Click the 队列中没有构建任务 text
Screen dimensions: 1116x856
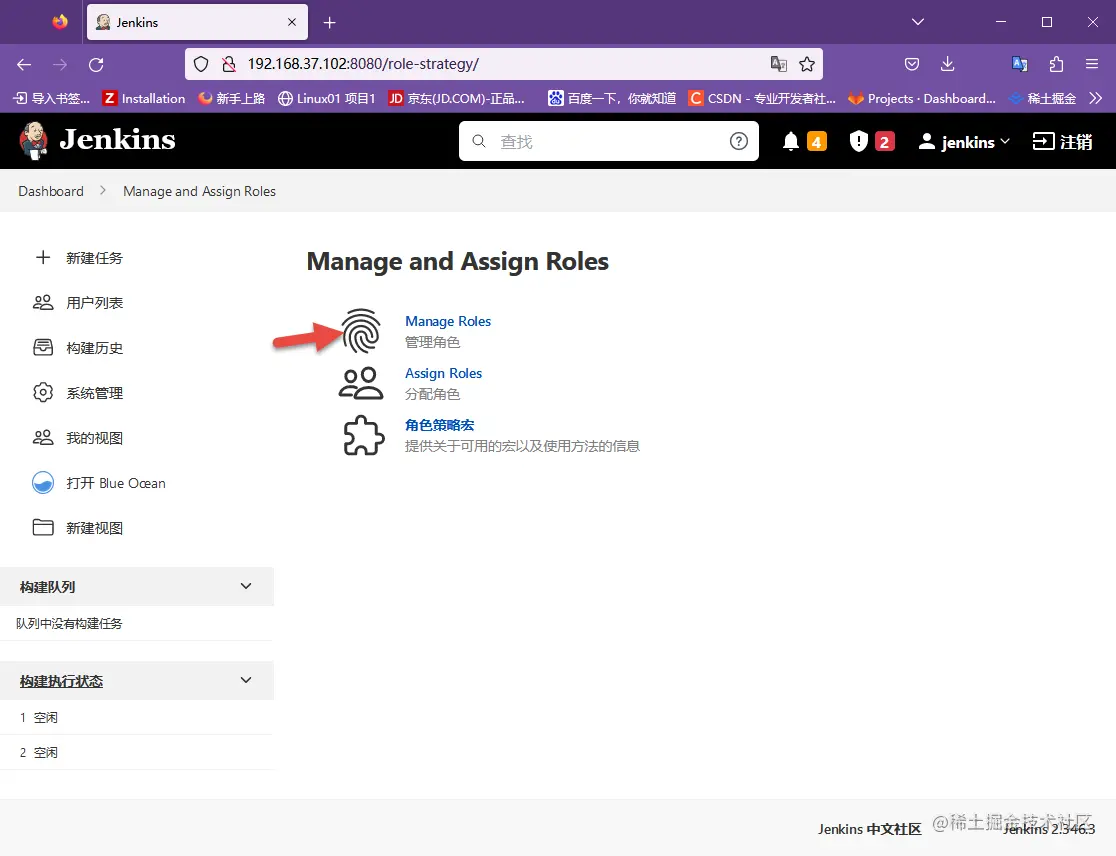(x=69, y=623)
